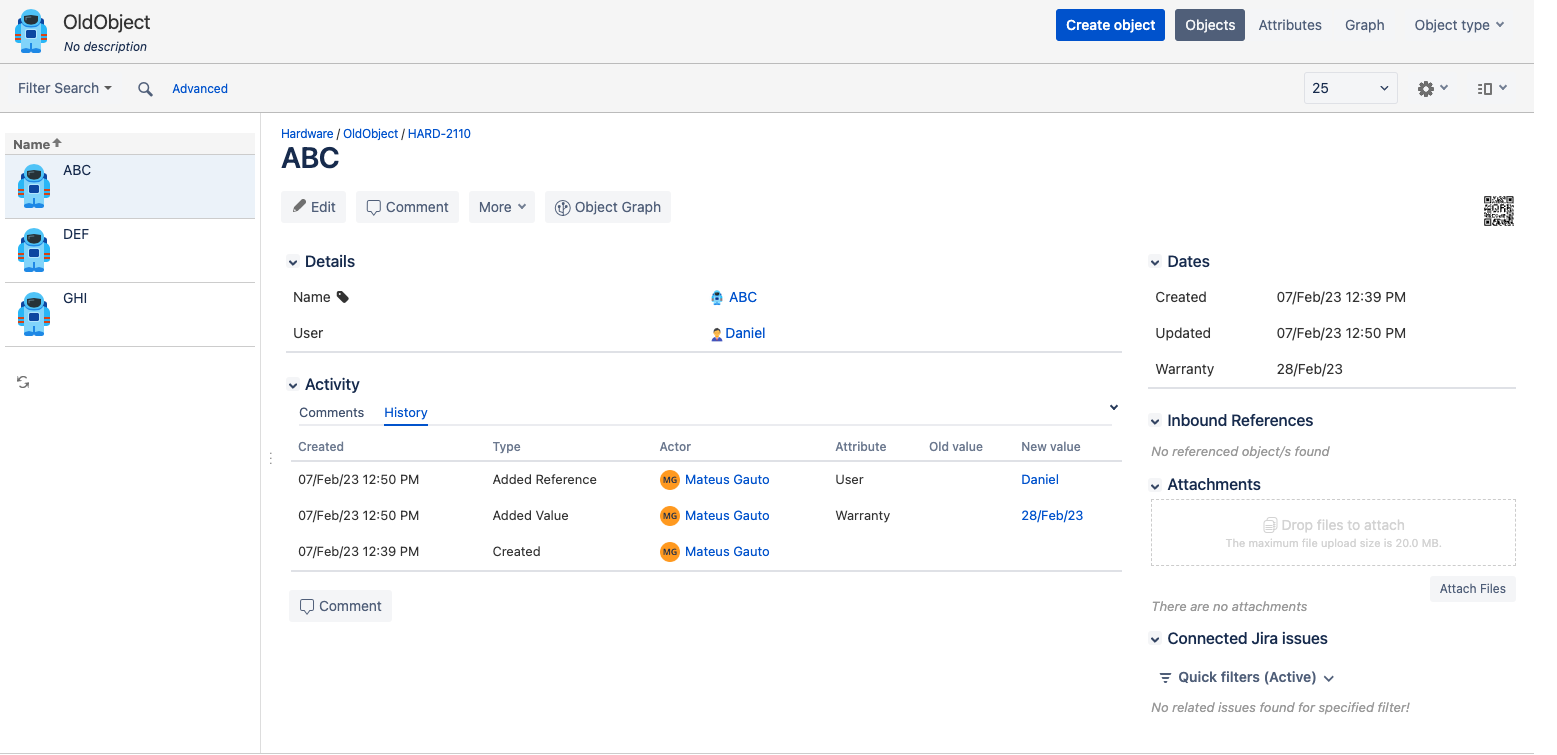Open the settings gear menu
The width and height of the screenshot is (1557, 755).
tap(1432, 89)
